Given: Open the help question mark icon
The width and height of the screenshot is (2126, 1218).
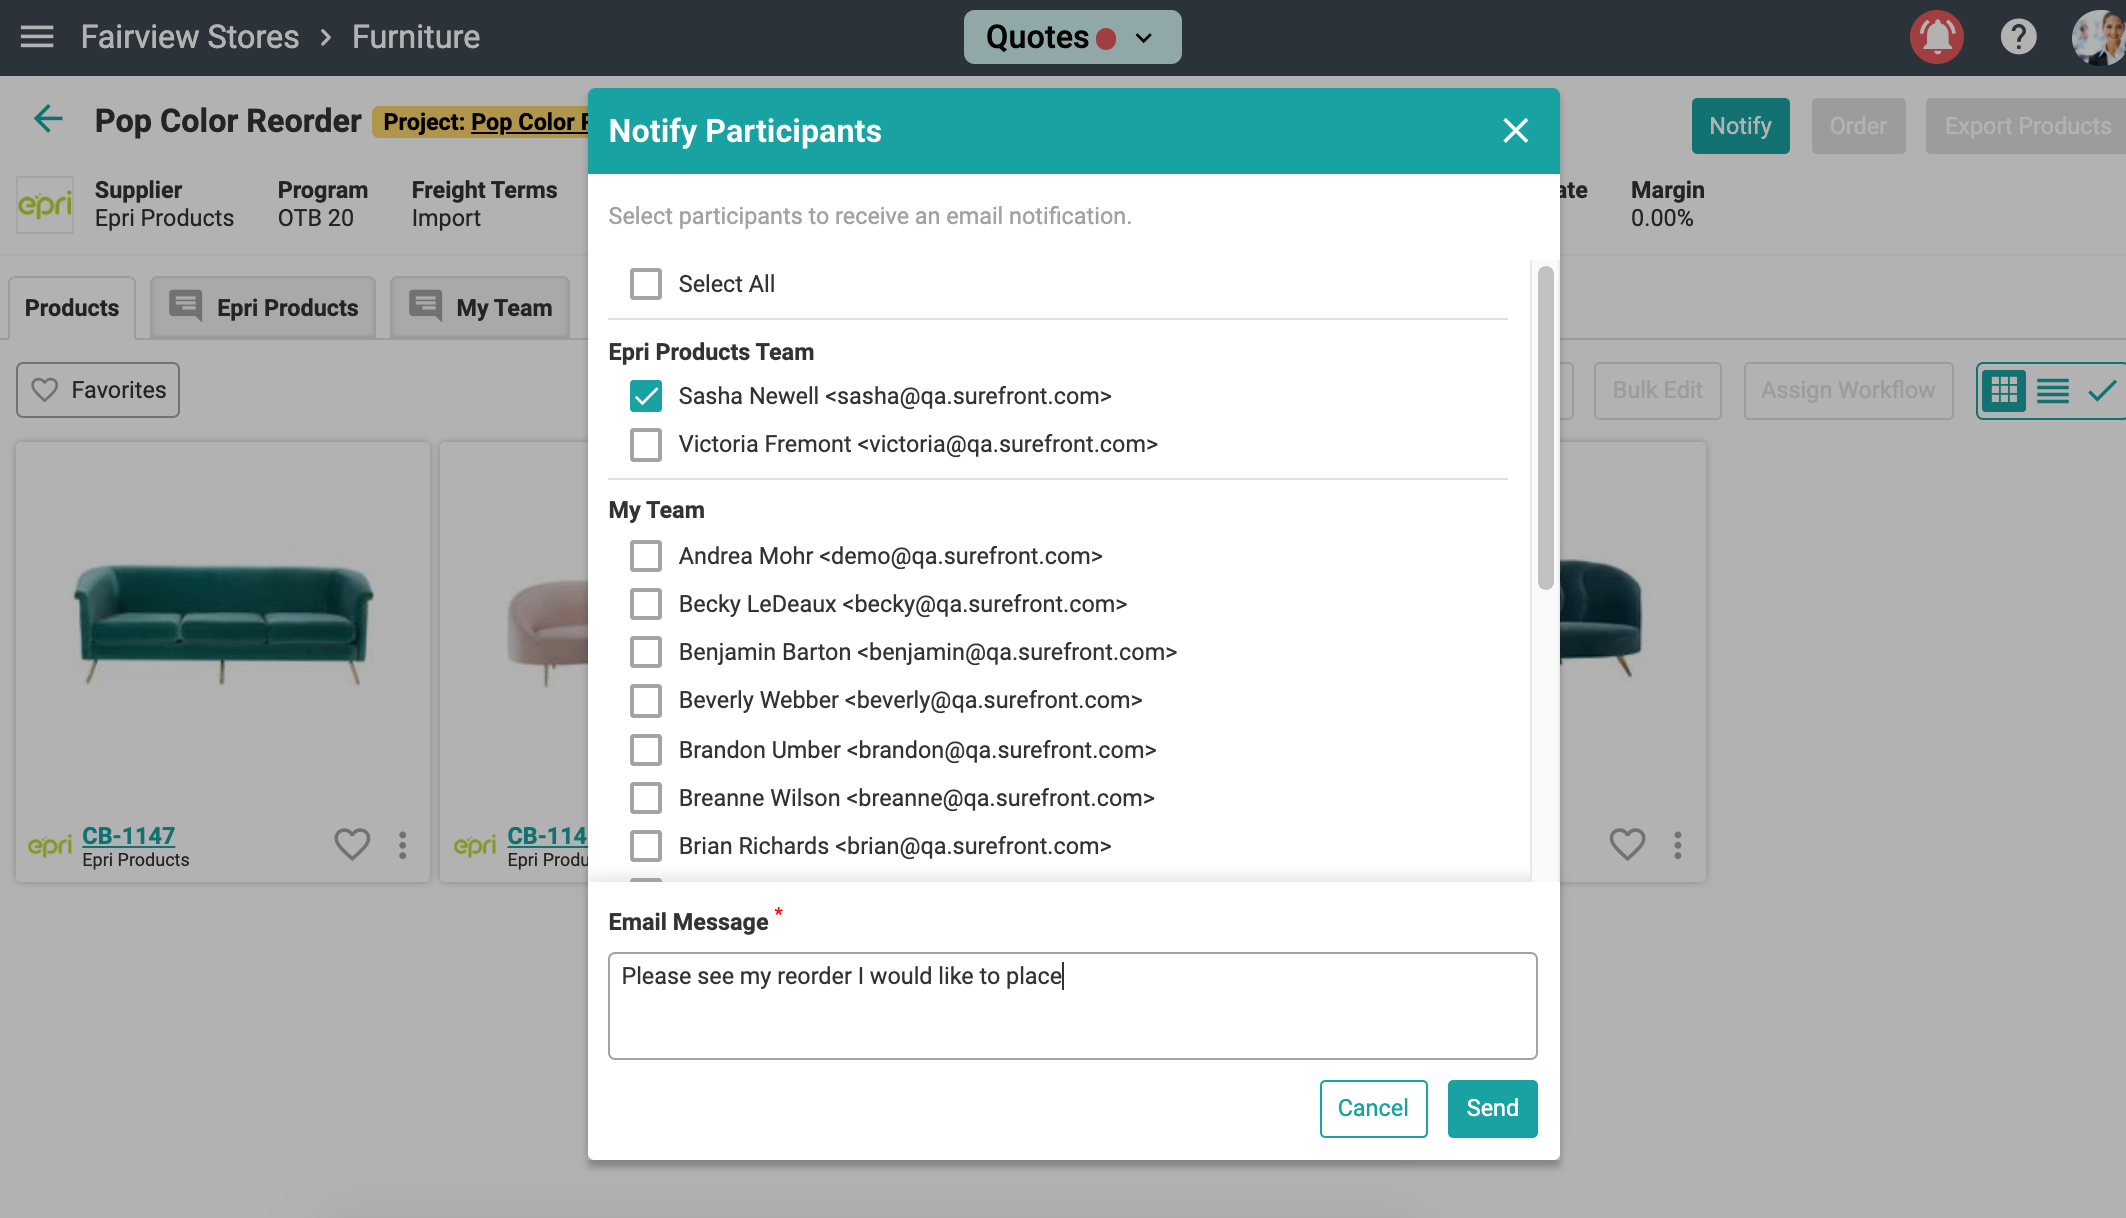Looking at the screenshot, I should coord(2018,37).
